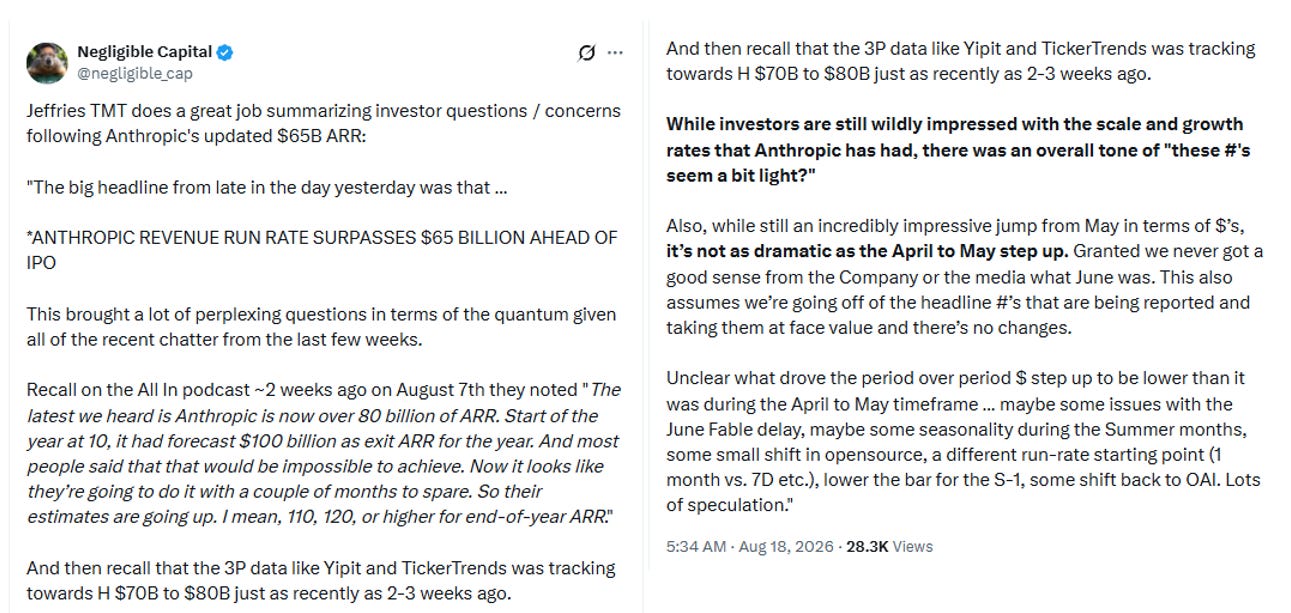This screenshot has width=1291, height=613.
Task: Click the Negligible Capital display name
Action: coord(144,52)
